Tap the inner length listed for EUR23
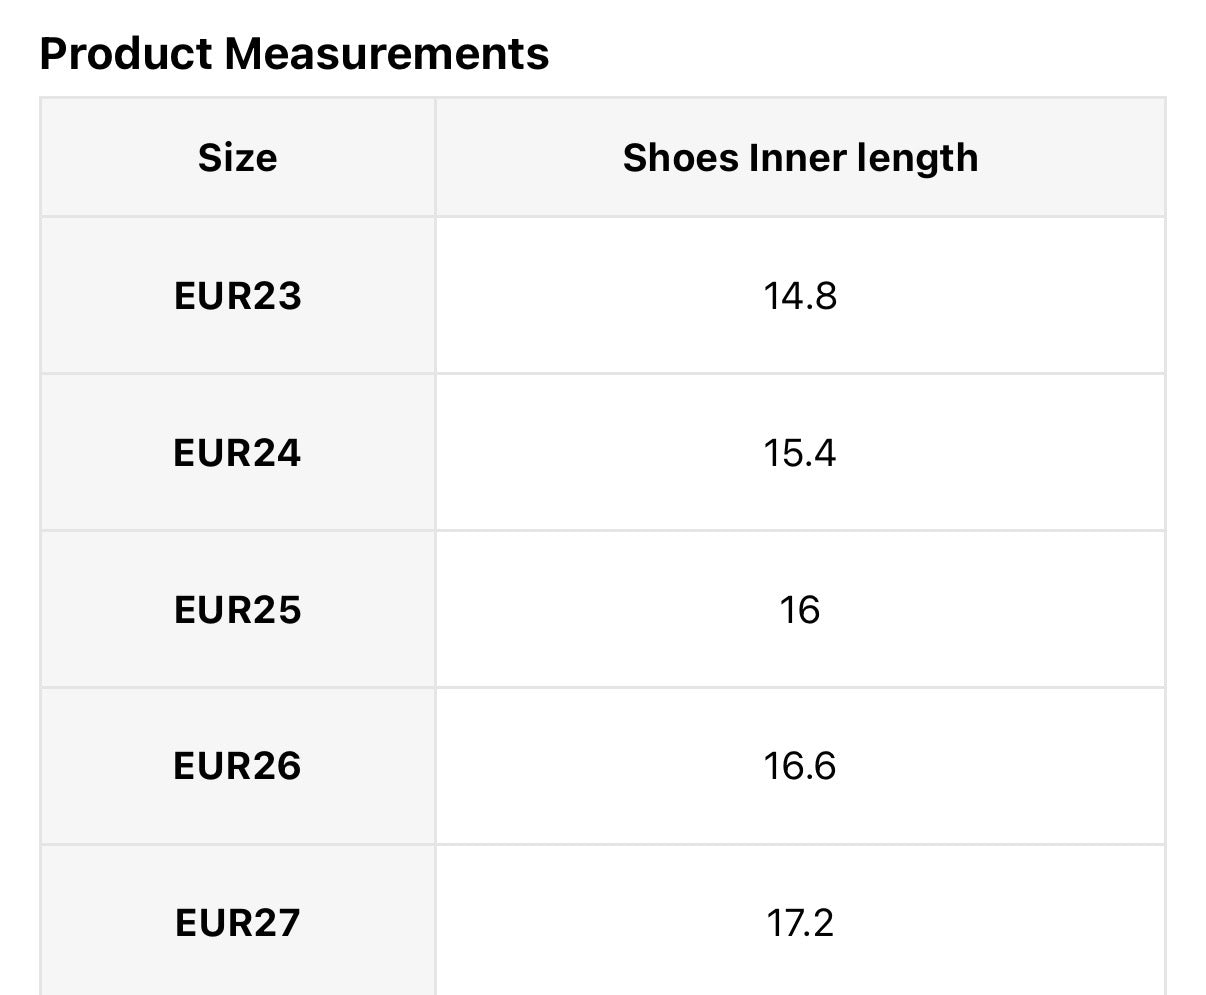 pyautogui.click(x=800, y=296)
